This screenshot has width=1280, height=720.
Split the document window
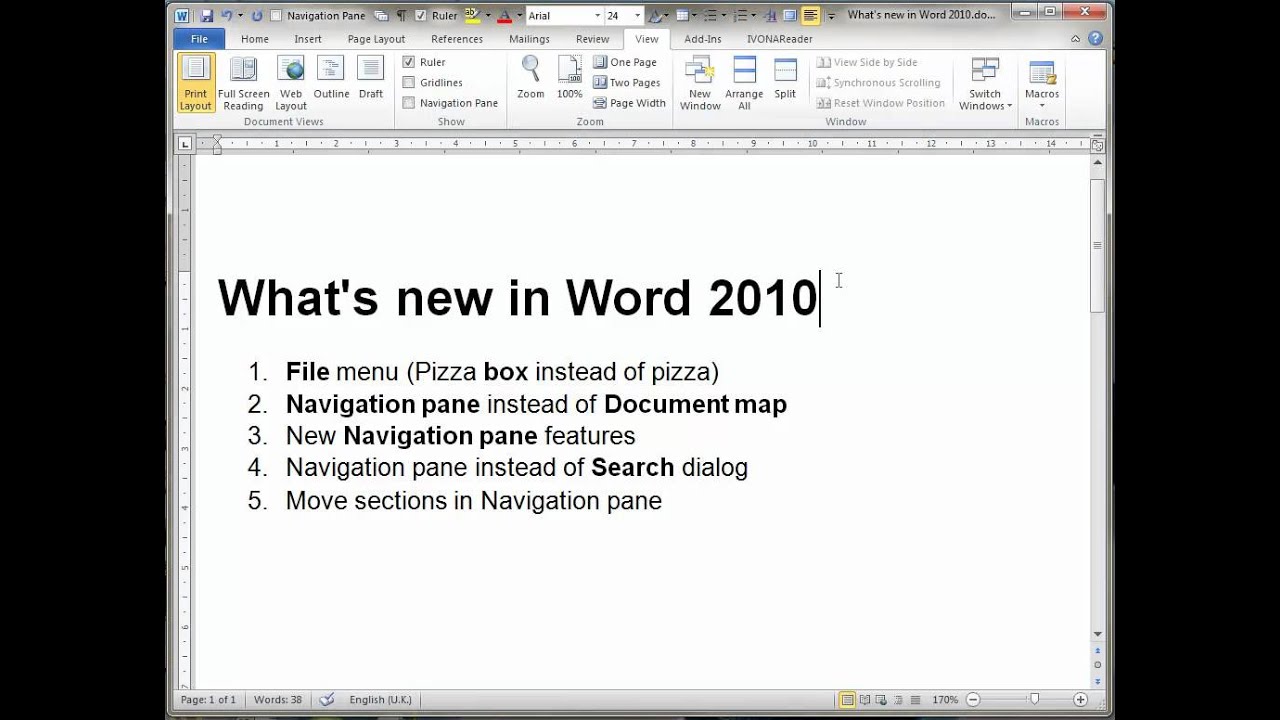click(785, 78)
